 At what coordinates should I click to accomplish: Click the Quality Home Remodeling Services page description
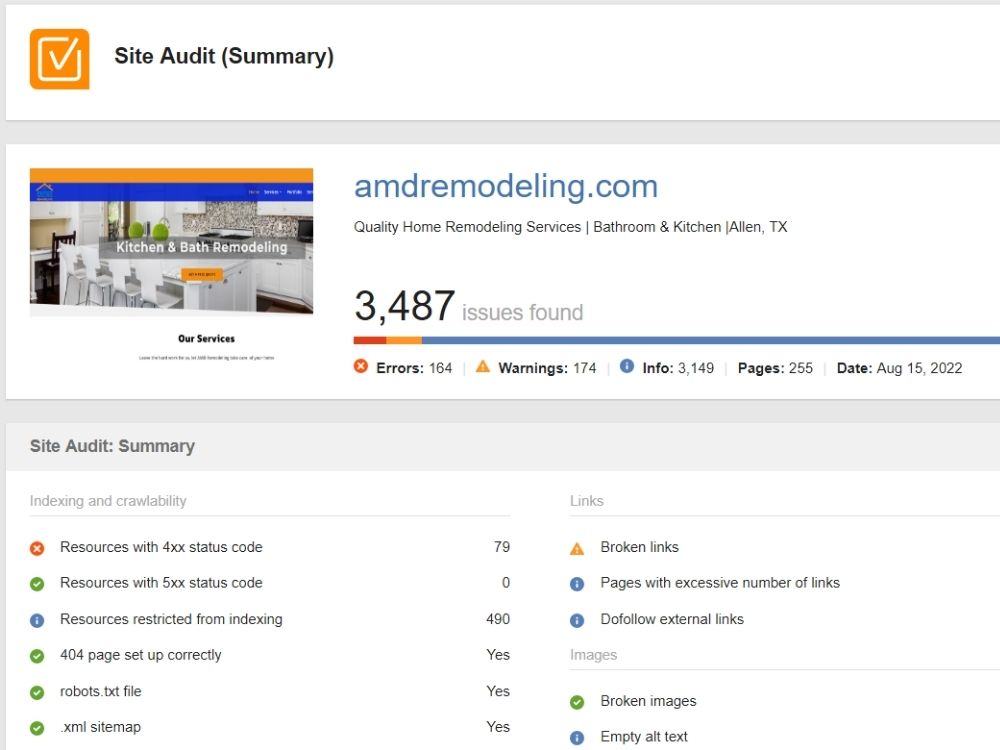(x=571, y=227)
